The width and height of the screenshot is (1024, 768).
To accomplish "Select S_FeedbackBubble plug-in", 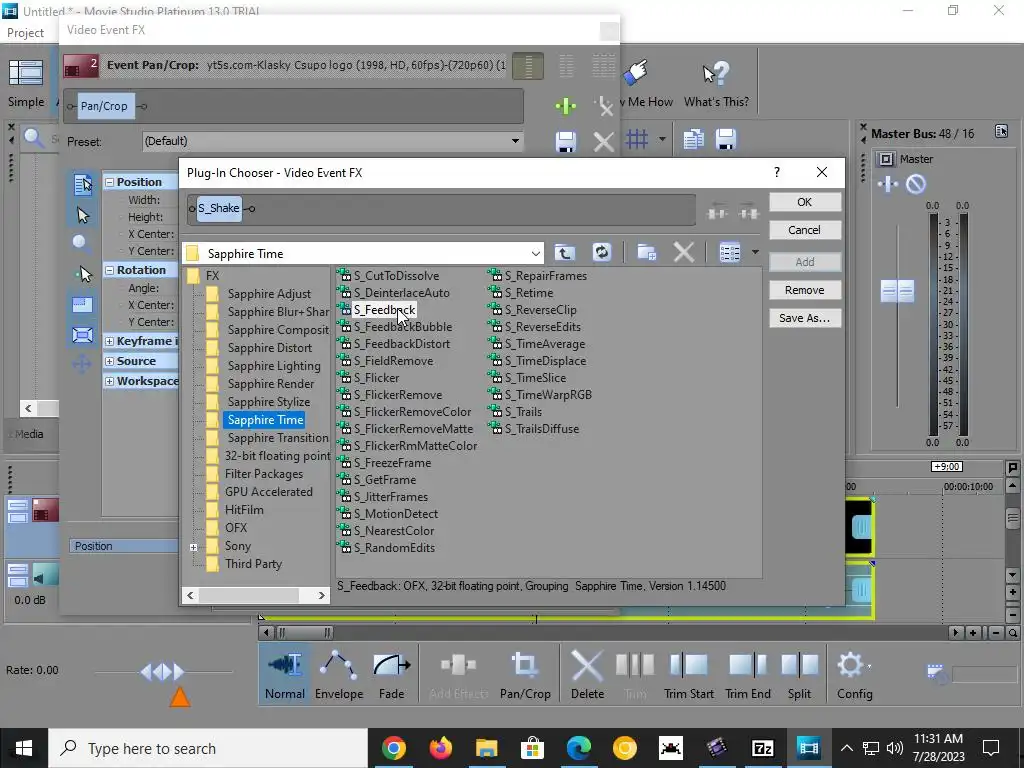I will pos(402,327).
